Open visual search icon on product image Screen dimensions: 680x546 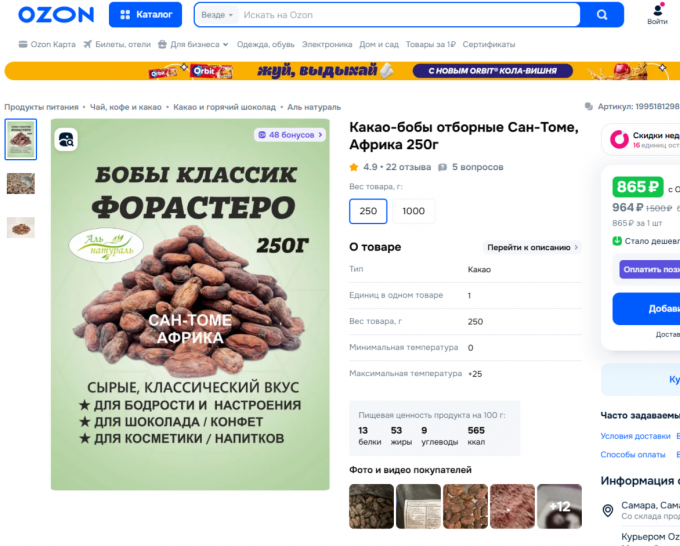(x=66, y=140)
